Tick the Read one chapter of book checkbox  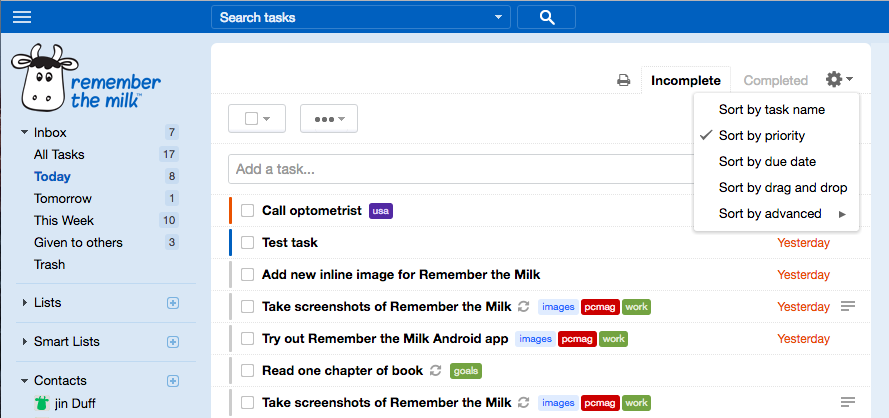(x=248, y=371)
